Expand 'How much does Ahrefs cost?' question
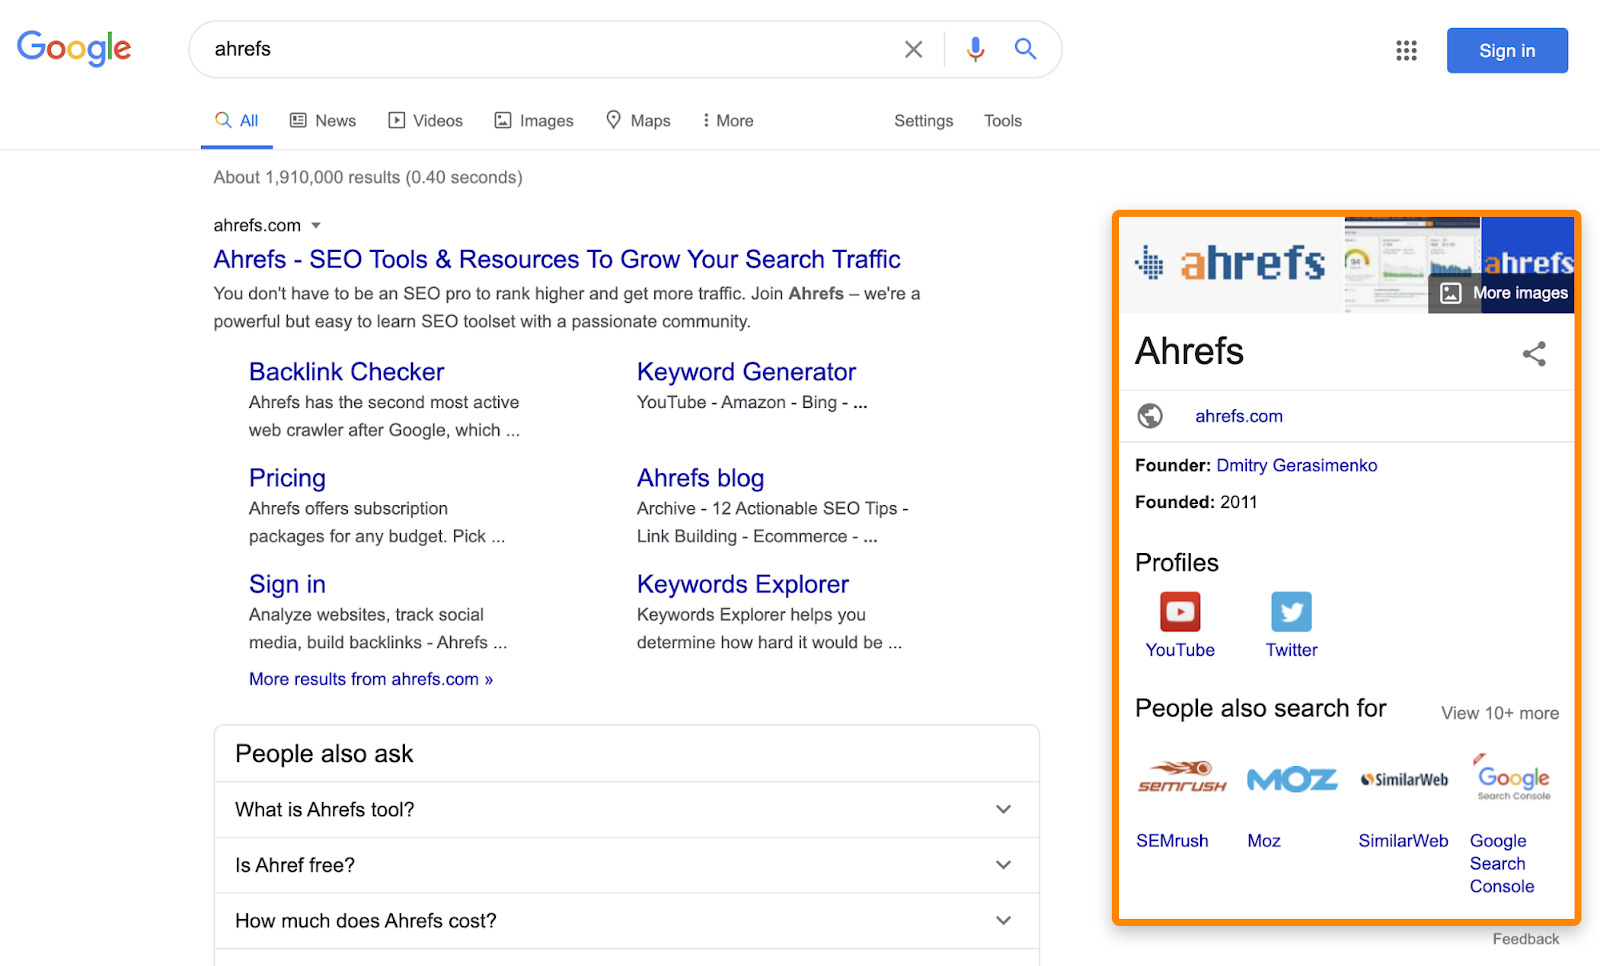 626,921
